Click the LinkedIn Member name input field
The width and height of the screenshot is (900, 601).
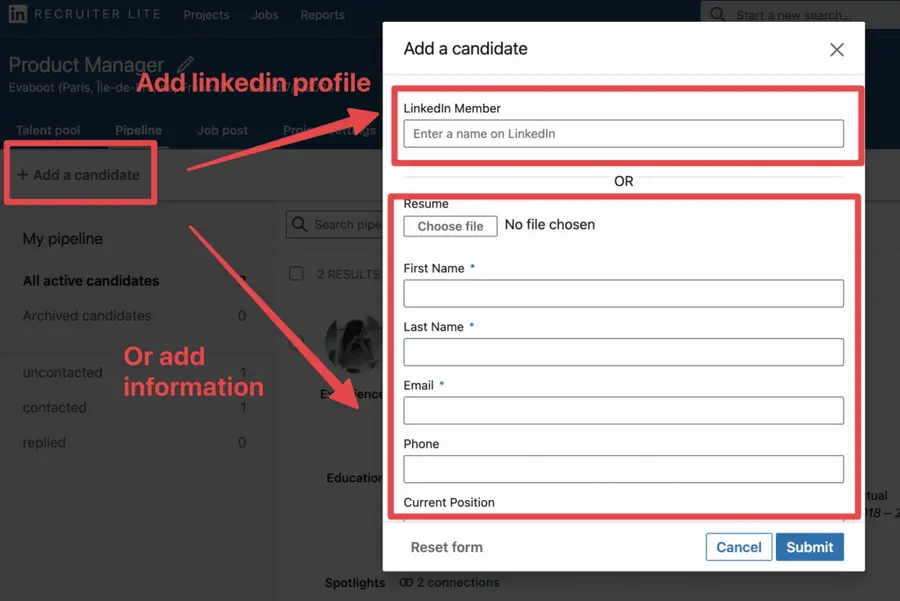point(623,132)
